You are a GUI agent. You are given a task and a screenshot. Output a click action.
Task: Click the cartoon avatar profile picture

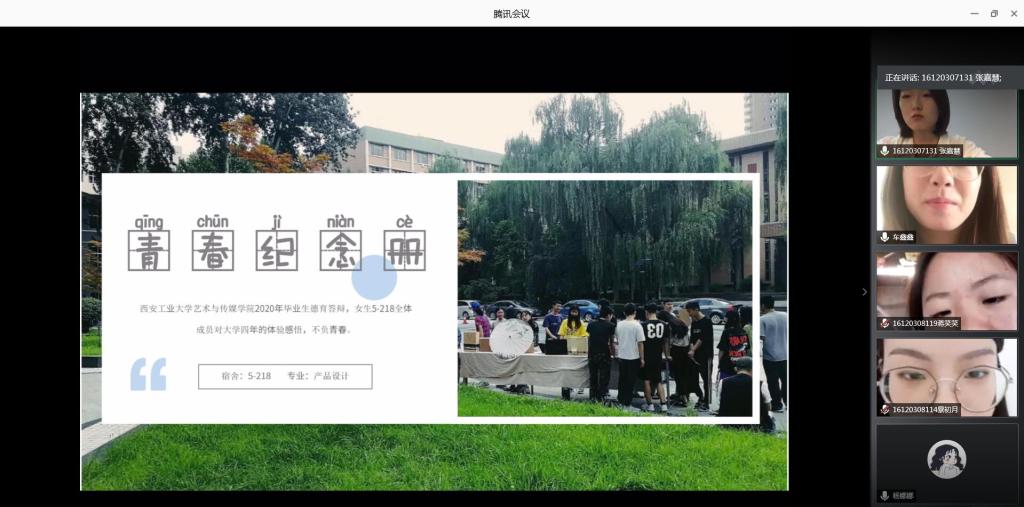click(946, 459)
